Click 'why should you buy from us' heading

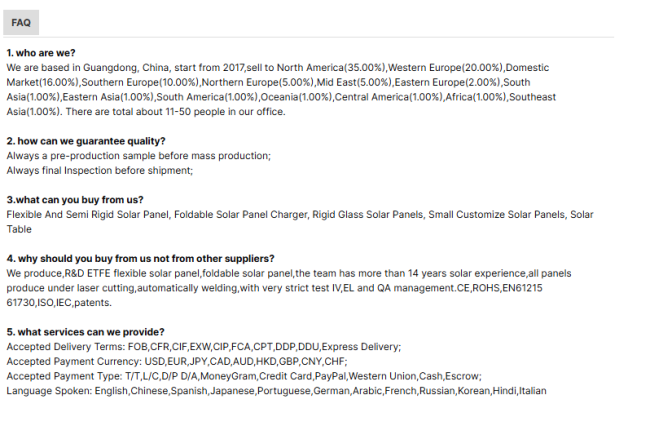[x=140, y=258]
